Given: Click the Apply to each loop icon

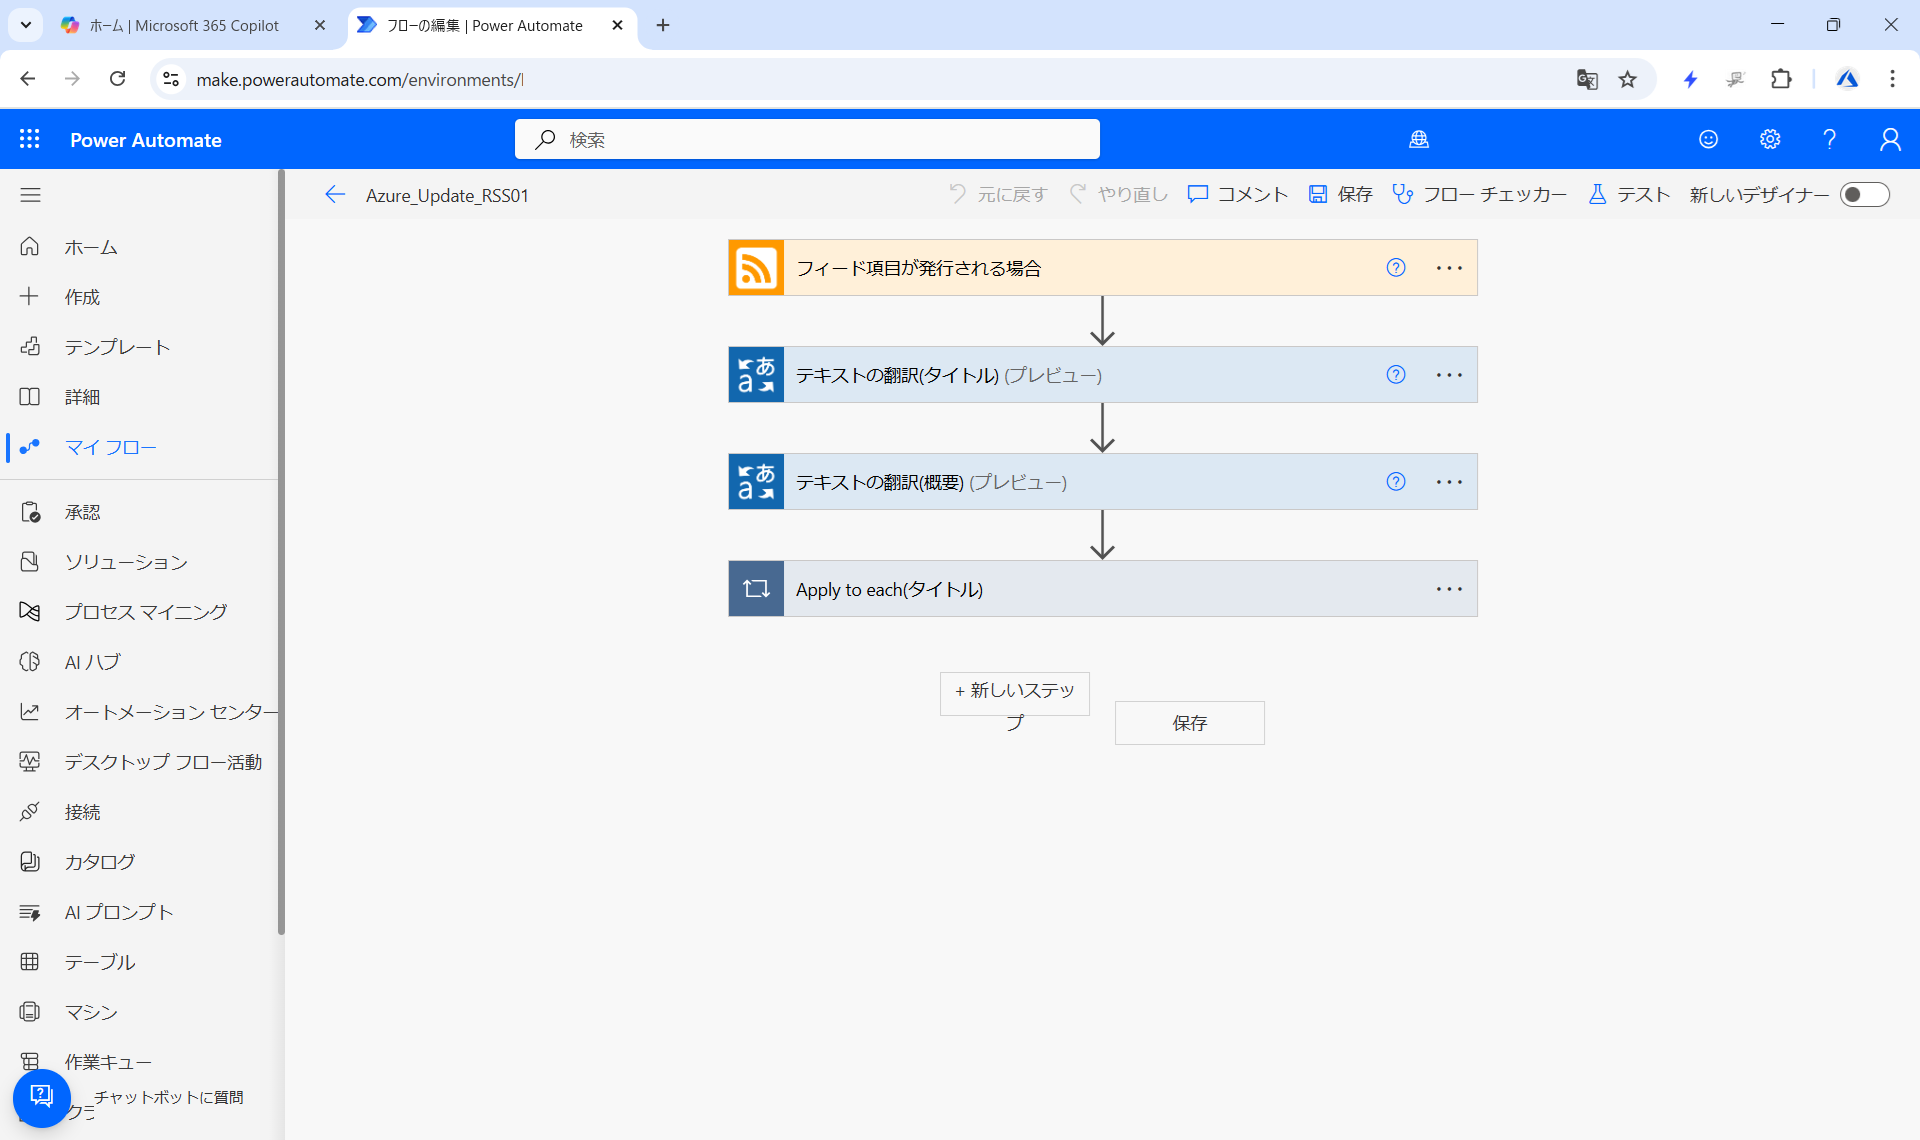Looking at the screenshot, I should pyautogui.click(x=756, y=589).
